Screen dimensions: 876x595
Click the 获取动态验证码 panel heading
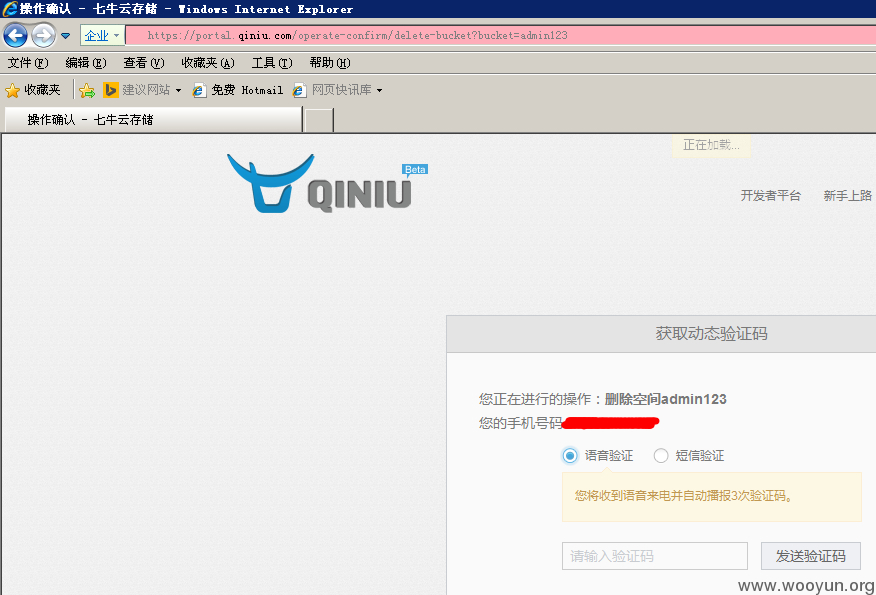(711, 334)
